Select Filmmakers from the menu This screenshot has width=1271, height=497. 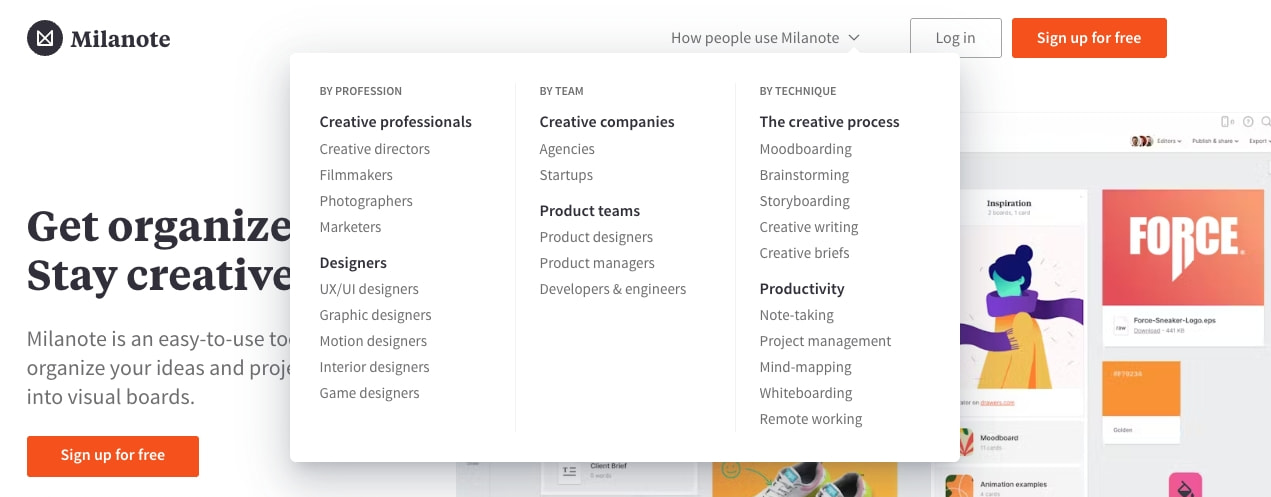[356, 175]
